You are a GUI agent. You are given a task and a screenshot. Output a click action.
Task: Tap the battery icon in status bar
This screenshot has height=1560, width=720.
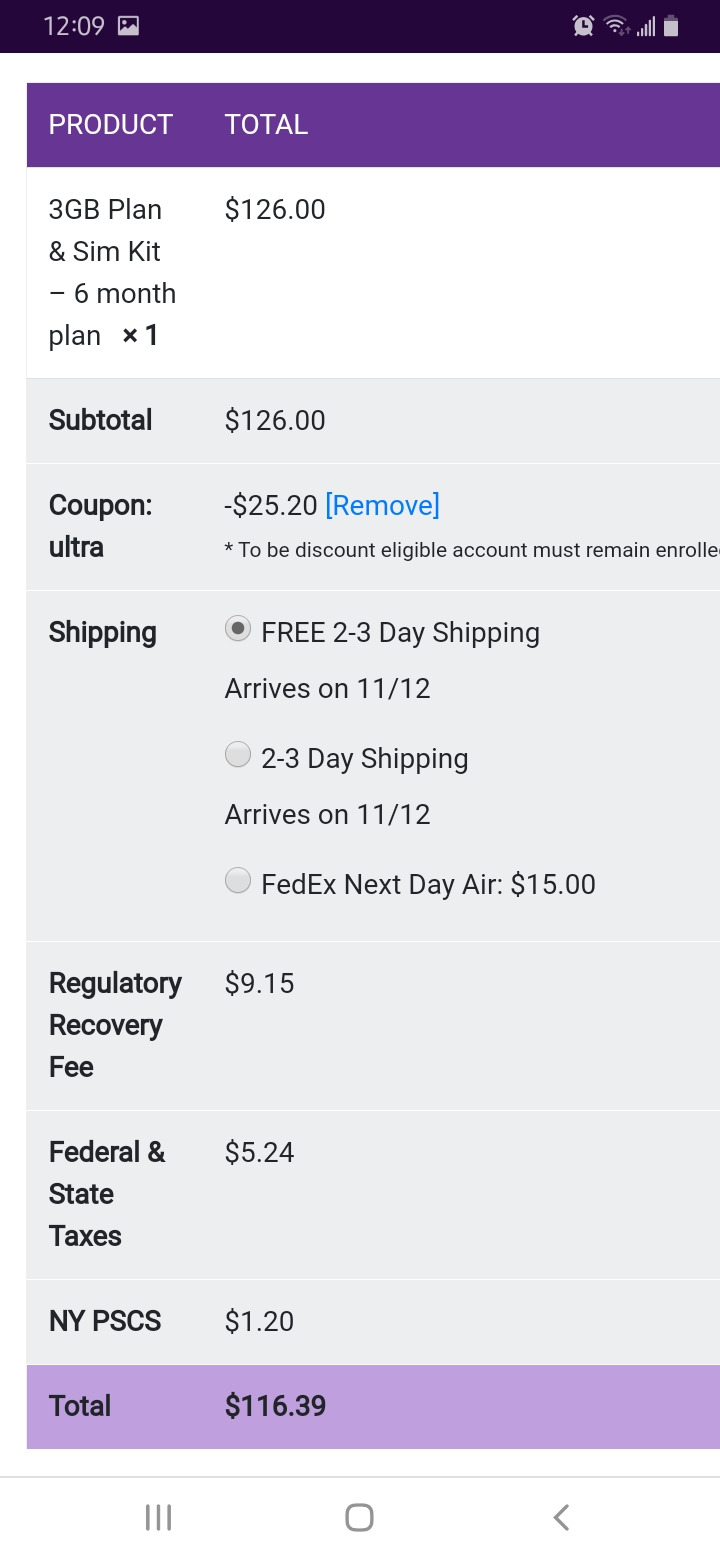tap(671, 26)
